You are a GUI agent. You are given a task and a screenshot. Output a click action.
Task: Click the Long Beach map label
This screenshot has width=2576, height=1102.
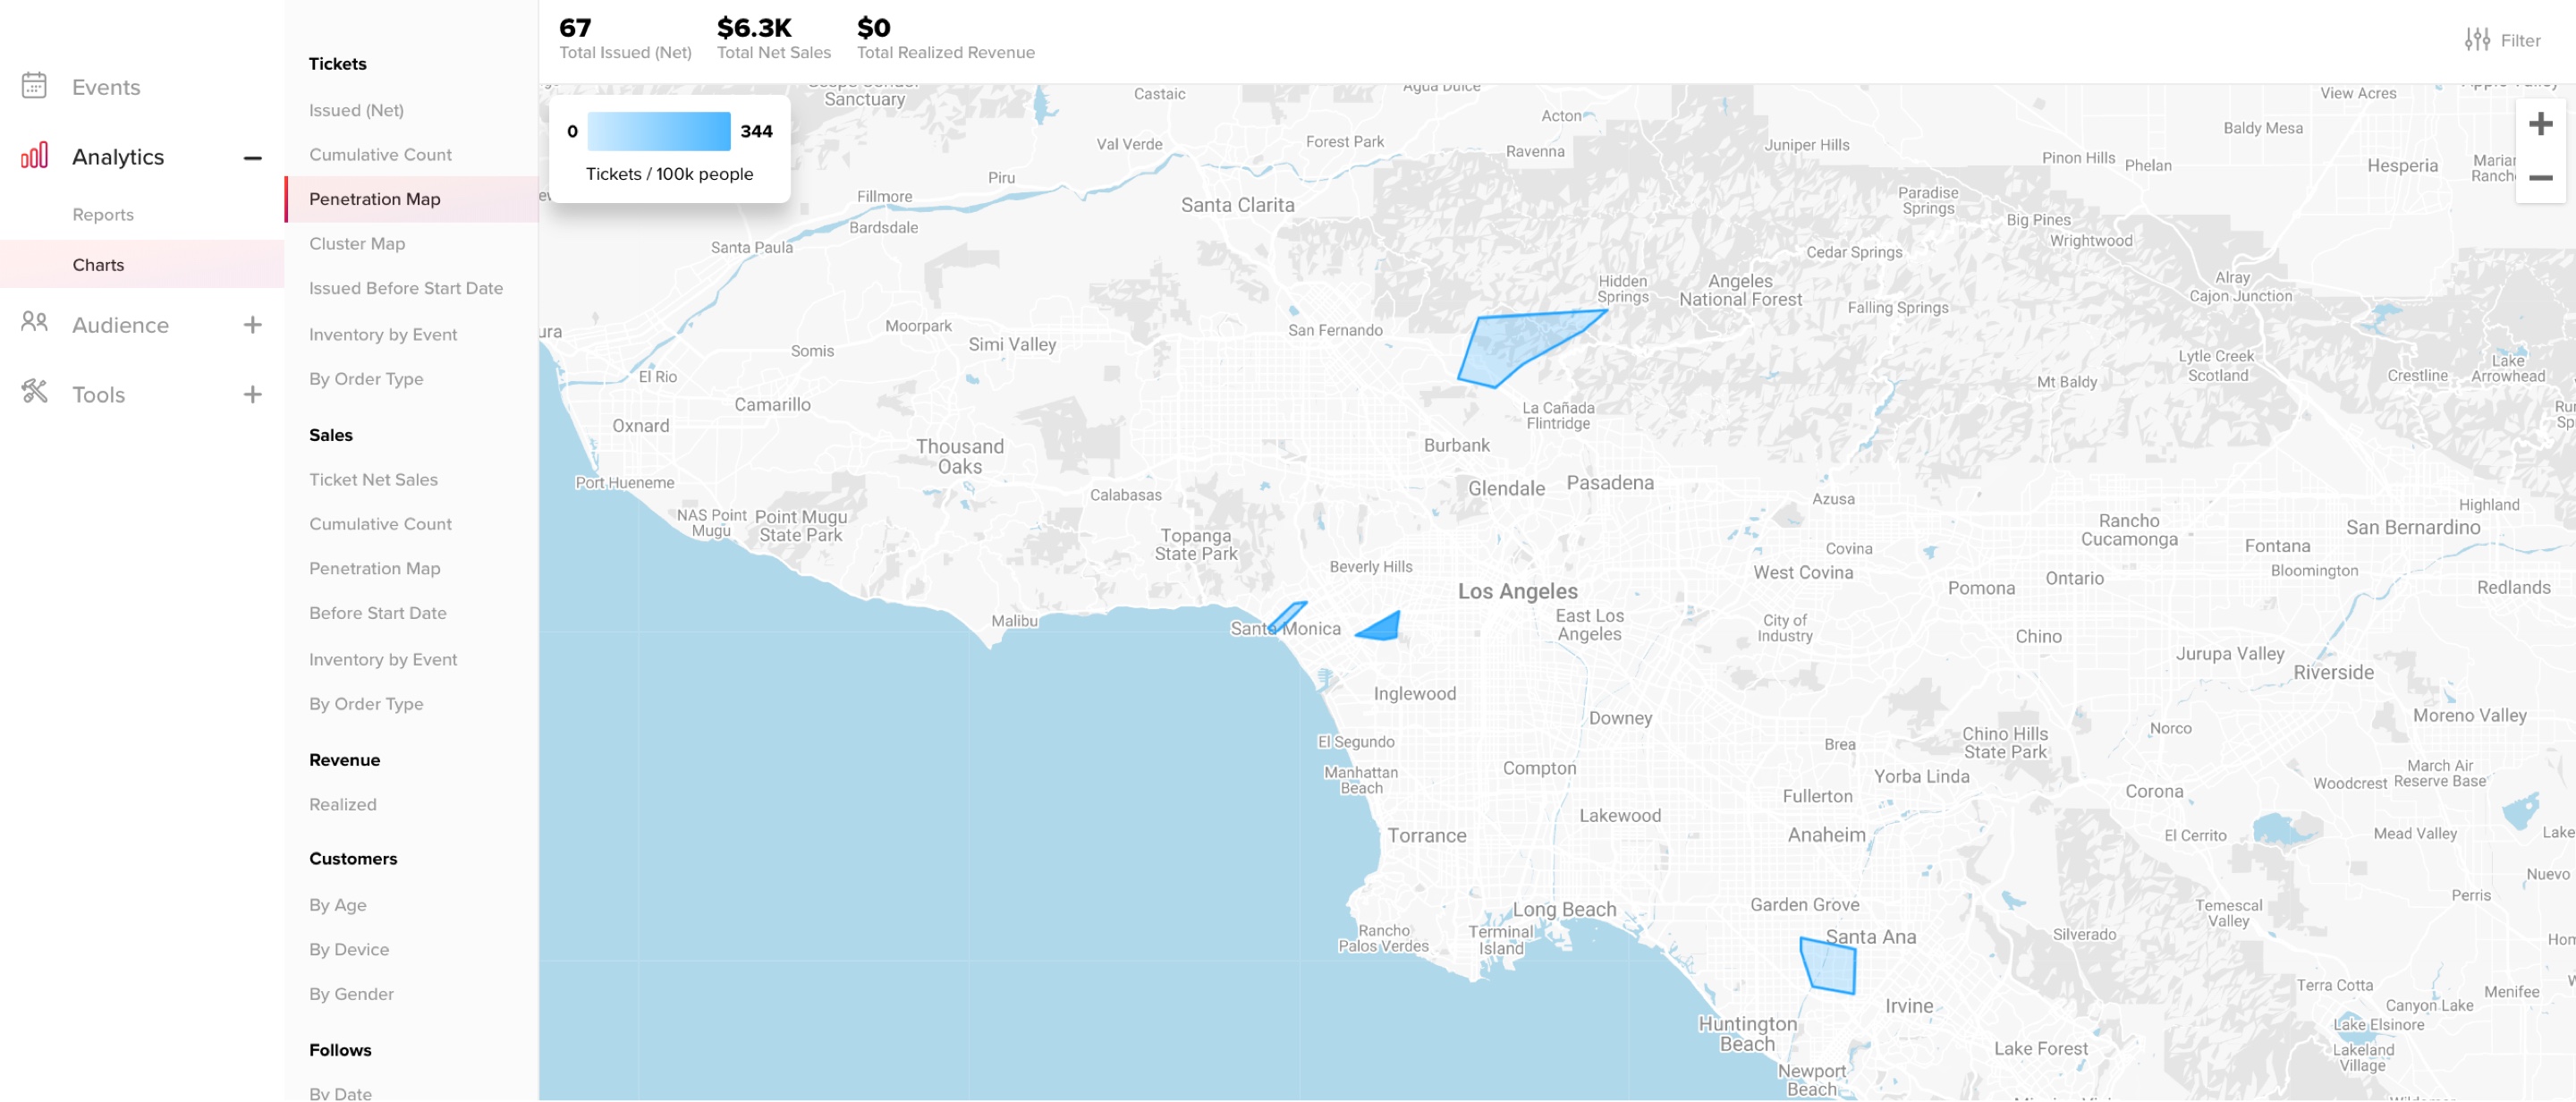[x=1564, y=909]
